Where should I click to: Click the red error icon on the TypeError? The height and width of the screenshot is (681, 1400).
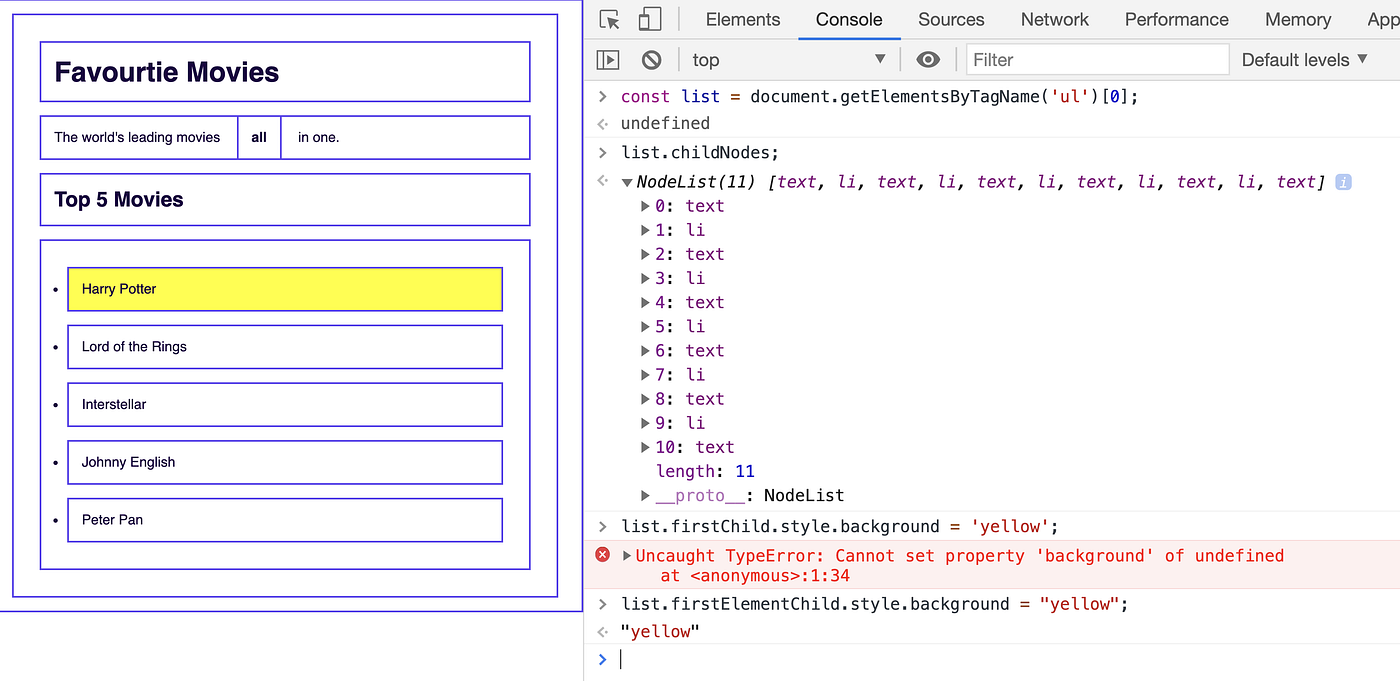coord(603,555)
